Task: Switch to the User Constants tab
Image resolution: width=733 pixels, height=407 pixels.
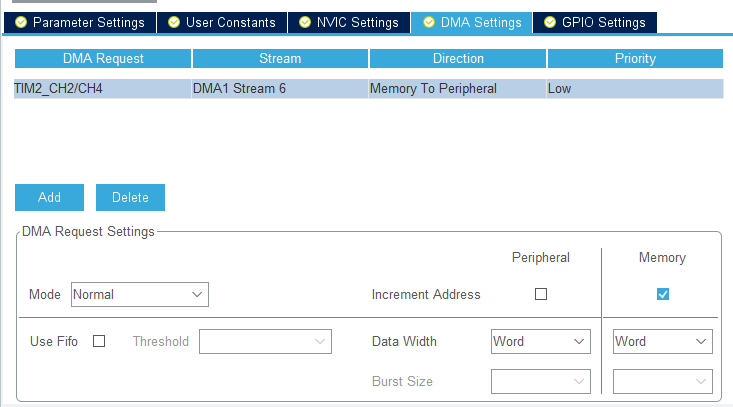Action: [222, 22]
